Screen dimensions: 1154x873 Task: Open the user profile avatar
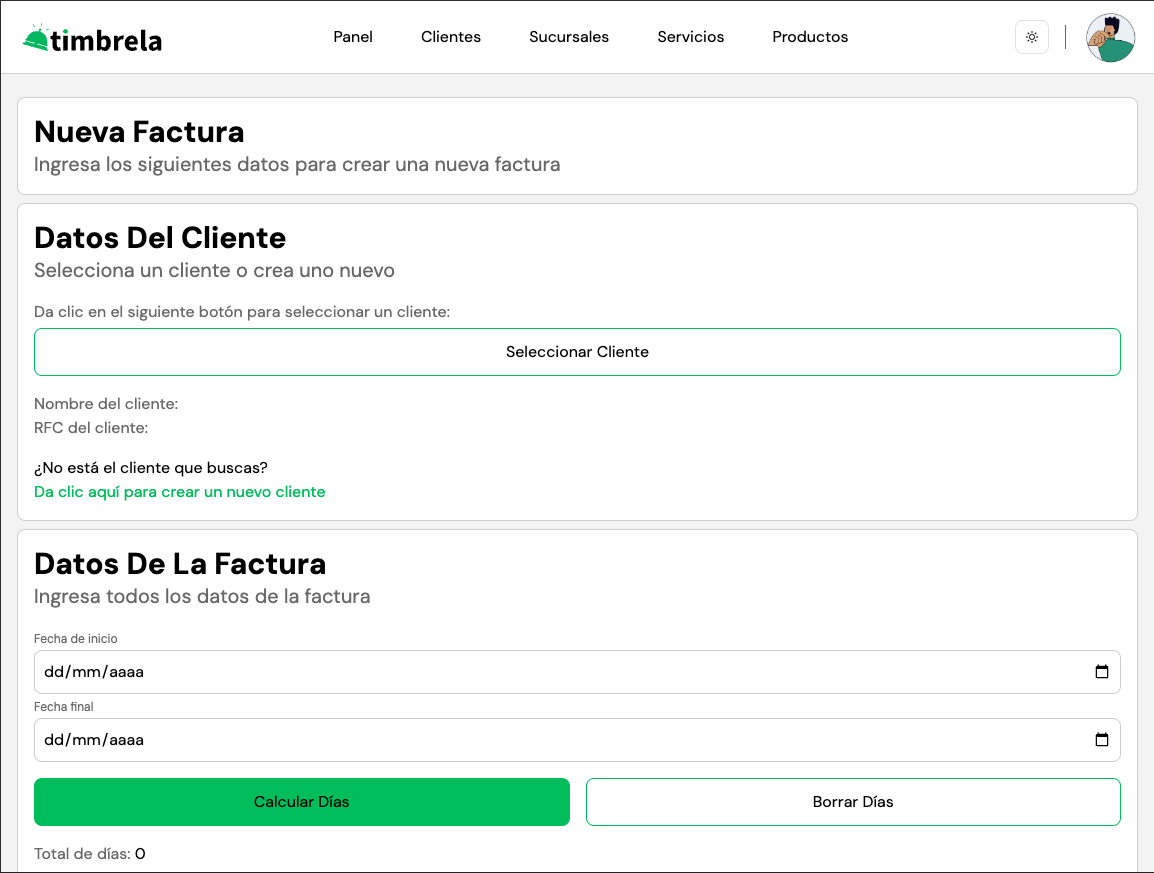point(1110,38)
